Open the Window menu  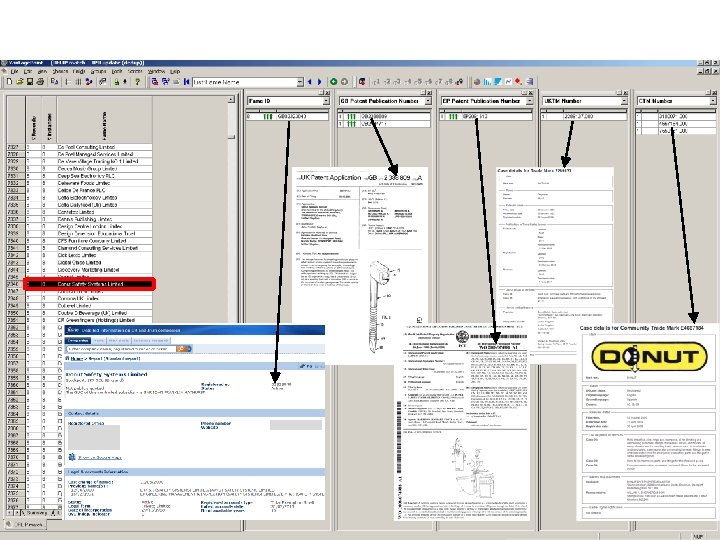[156, 72]
